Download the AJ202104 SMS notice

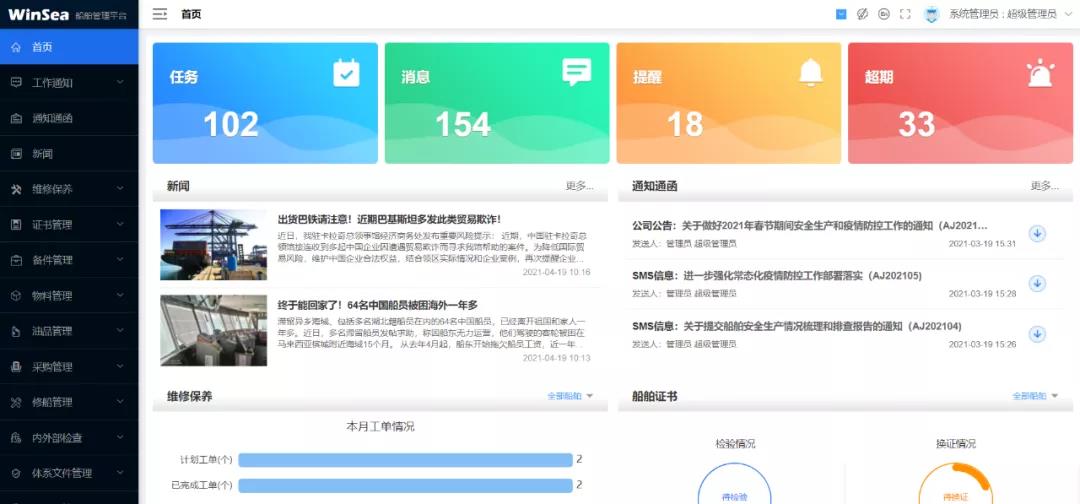[1037, 333]
